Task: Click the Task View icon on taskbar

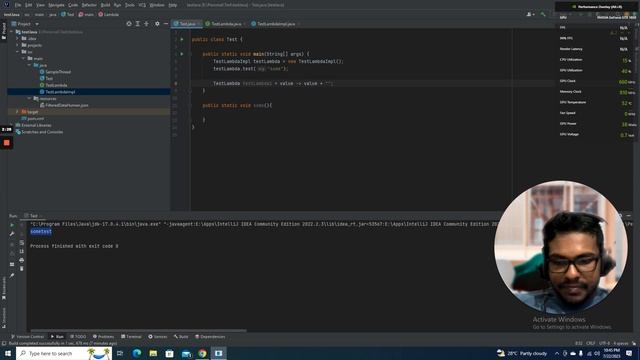Action: pyautogui.click(x=120, y=353)
